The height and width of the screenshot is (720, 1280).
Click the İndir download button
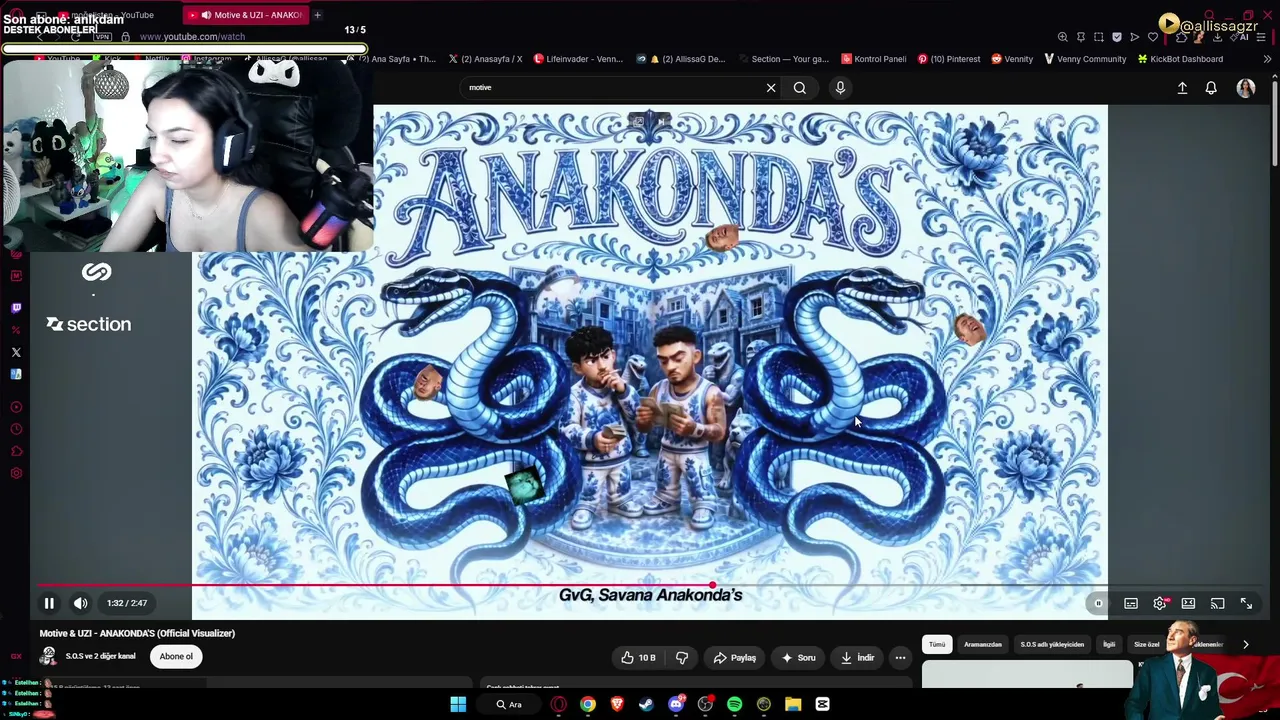tap(858, 657)
